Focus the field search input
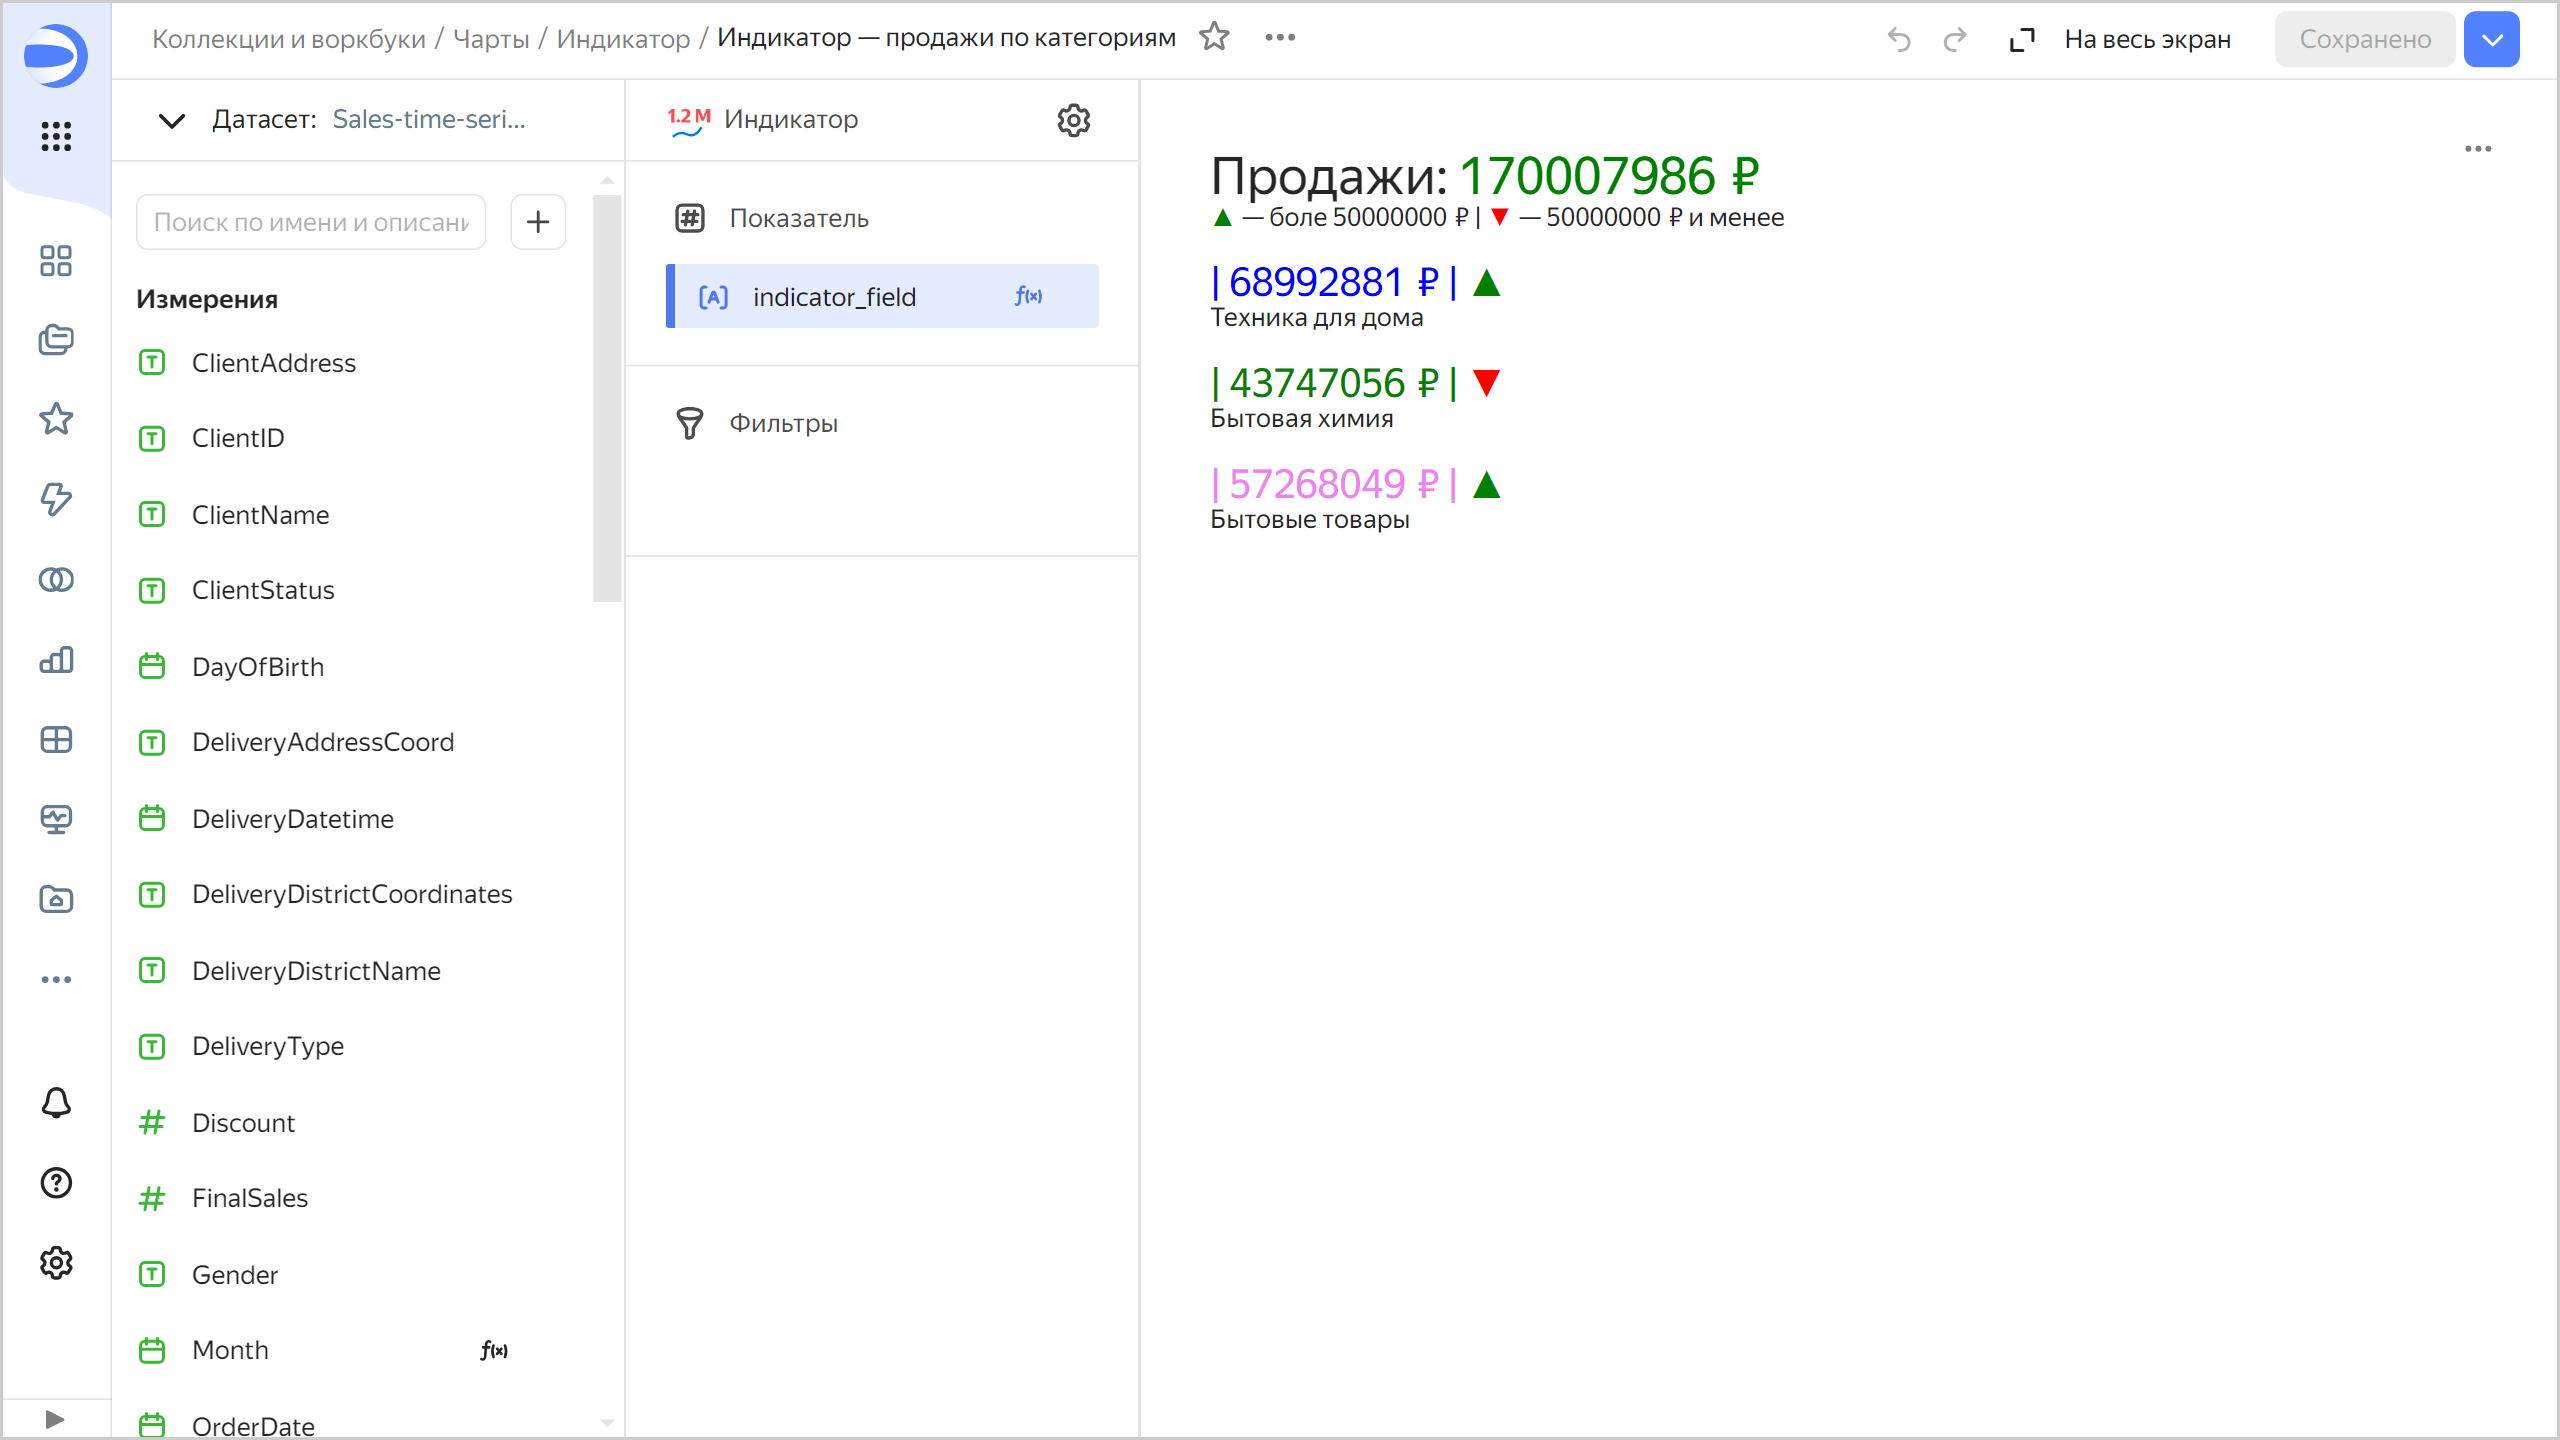The height and width of the screenshot is (1440, 2560). pos(311,222)
